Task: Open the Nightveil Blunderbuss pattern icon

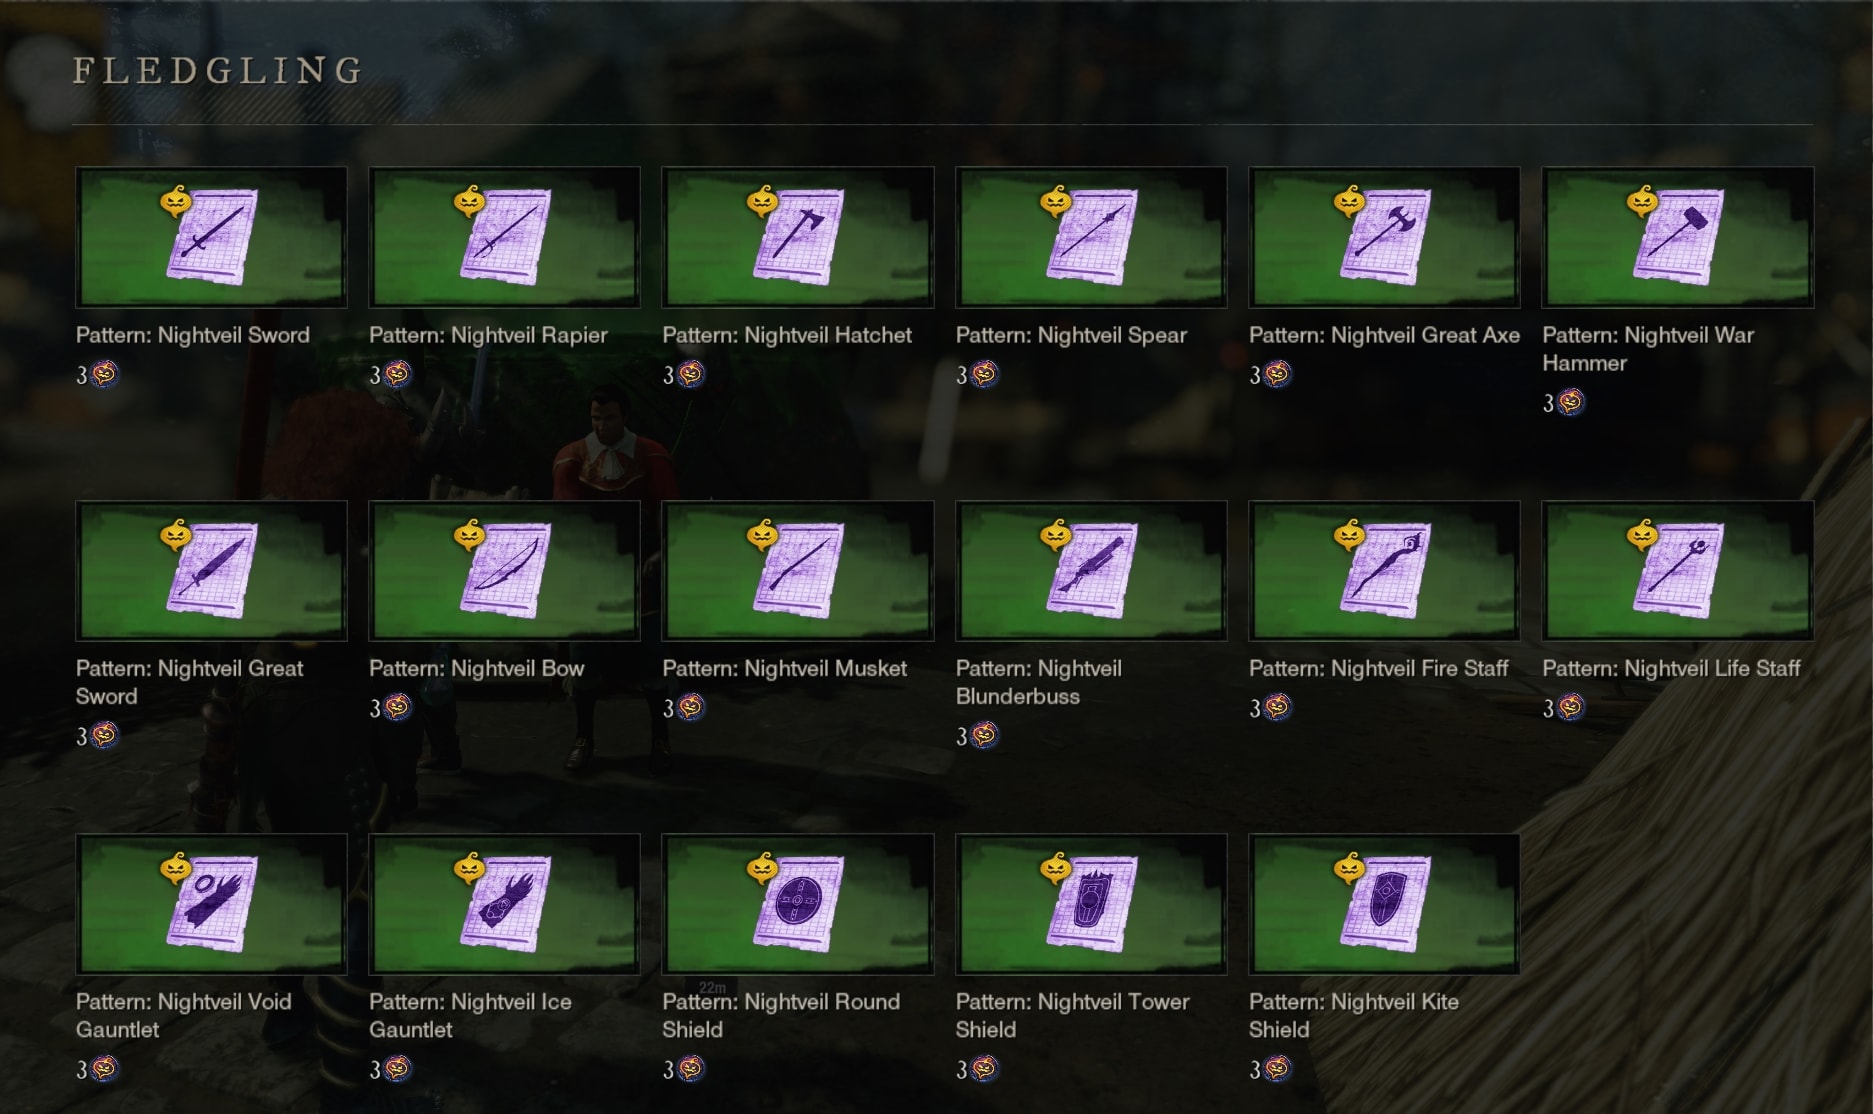Action: click(x=1091, y=570)
